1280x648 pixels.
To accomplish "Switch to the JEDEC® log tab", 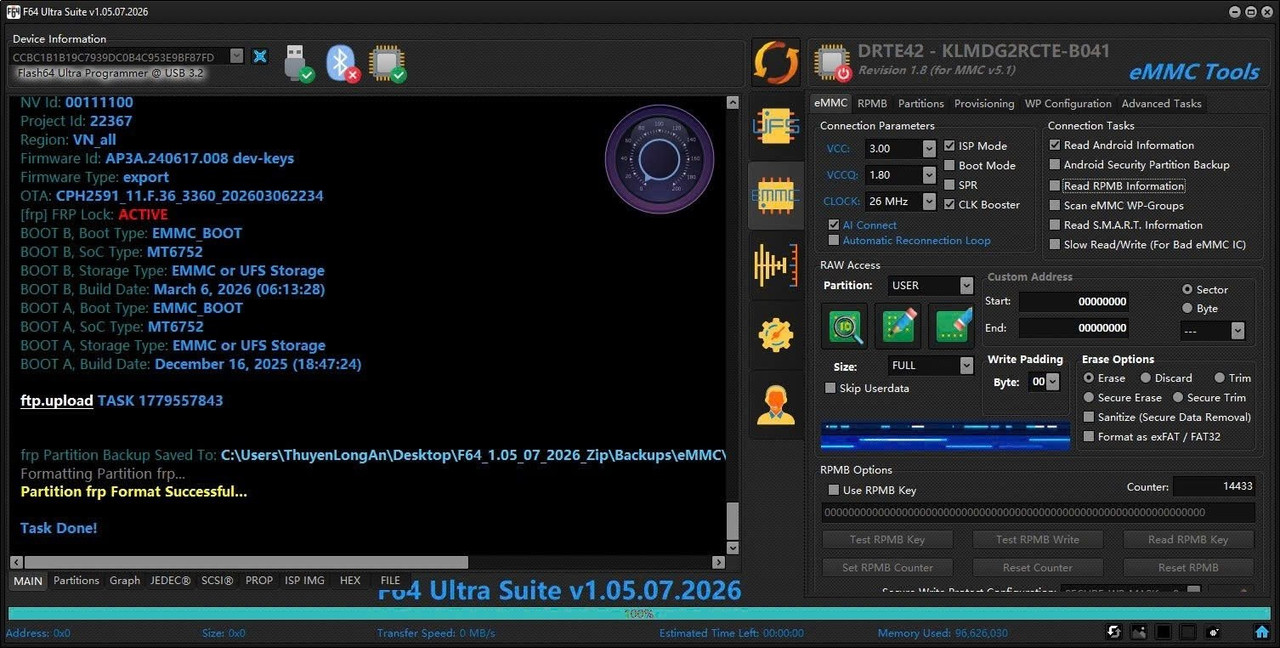I will point(170,580).
